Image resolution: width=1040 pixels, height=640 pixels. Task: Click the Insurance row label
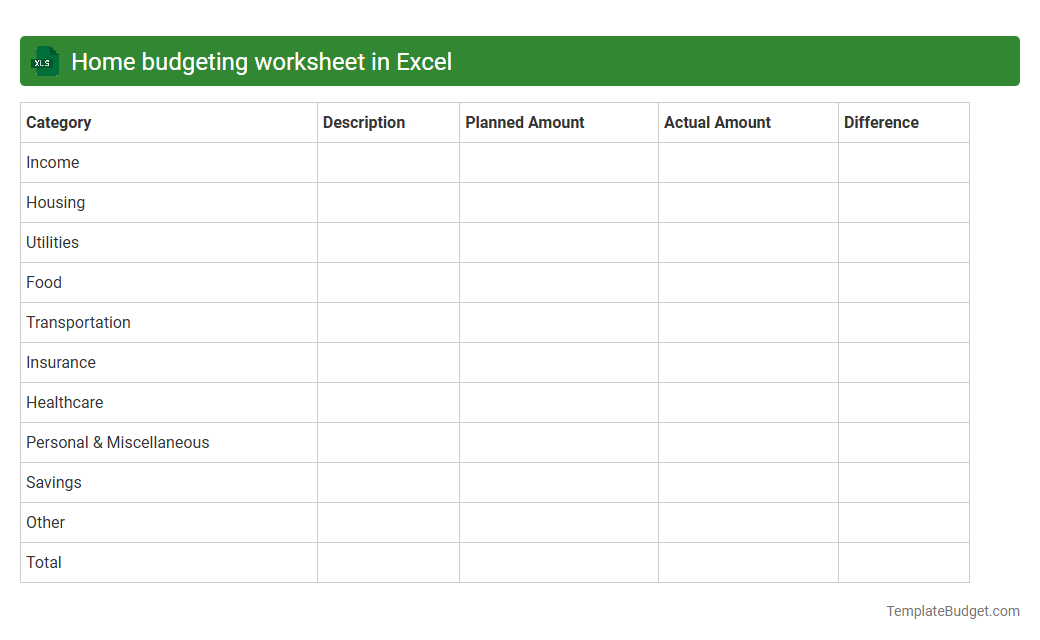[61, 362]
